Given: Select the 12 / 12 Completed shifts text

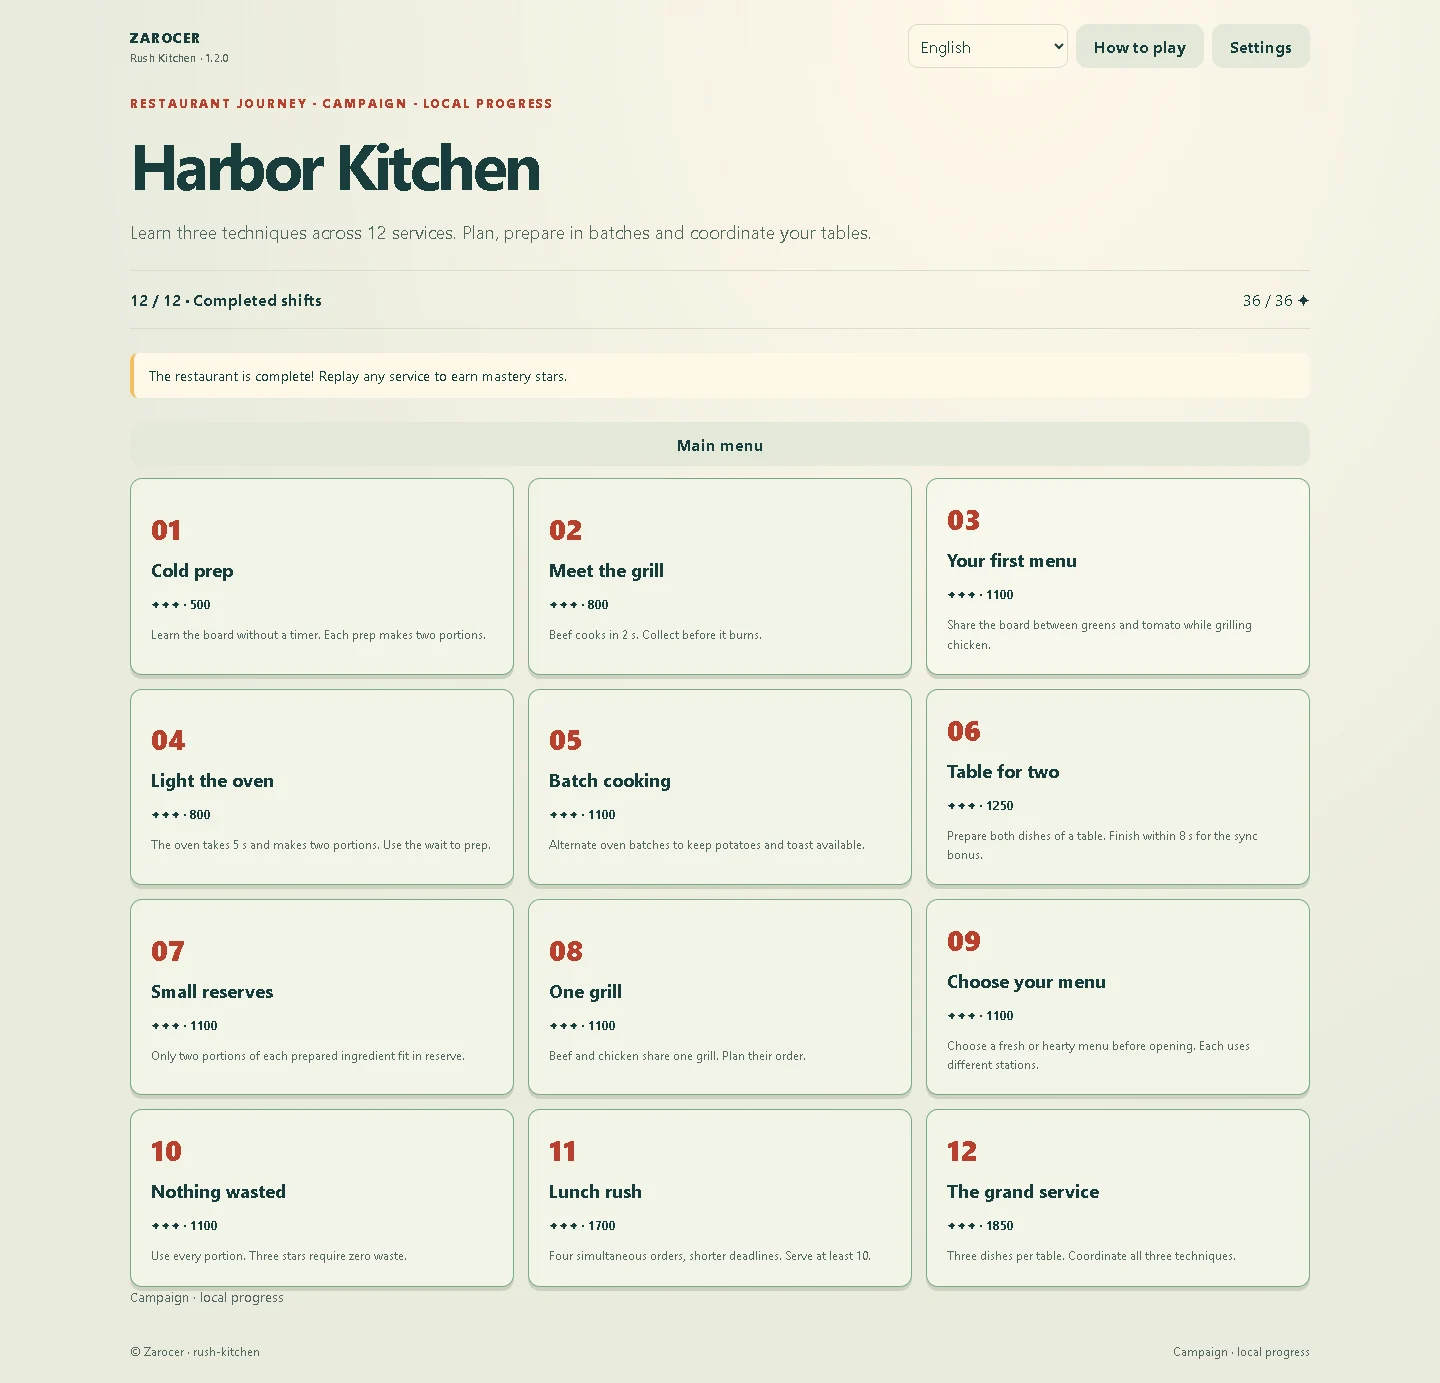Looking at the screenshot, I should click(226, 300).
